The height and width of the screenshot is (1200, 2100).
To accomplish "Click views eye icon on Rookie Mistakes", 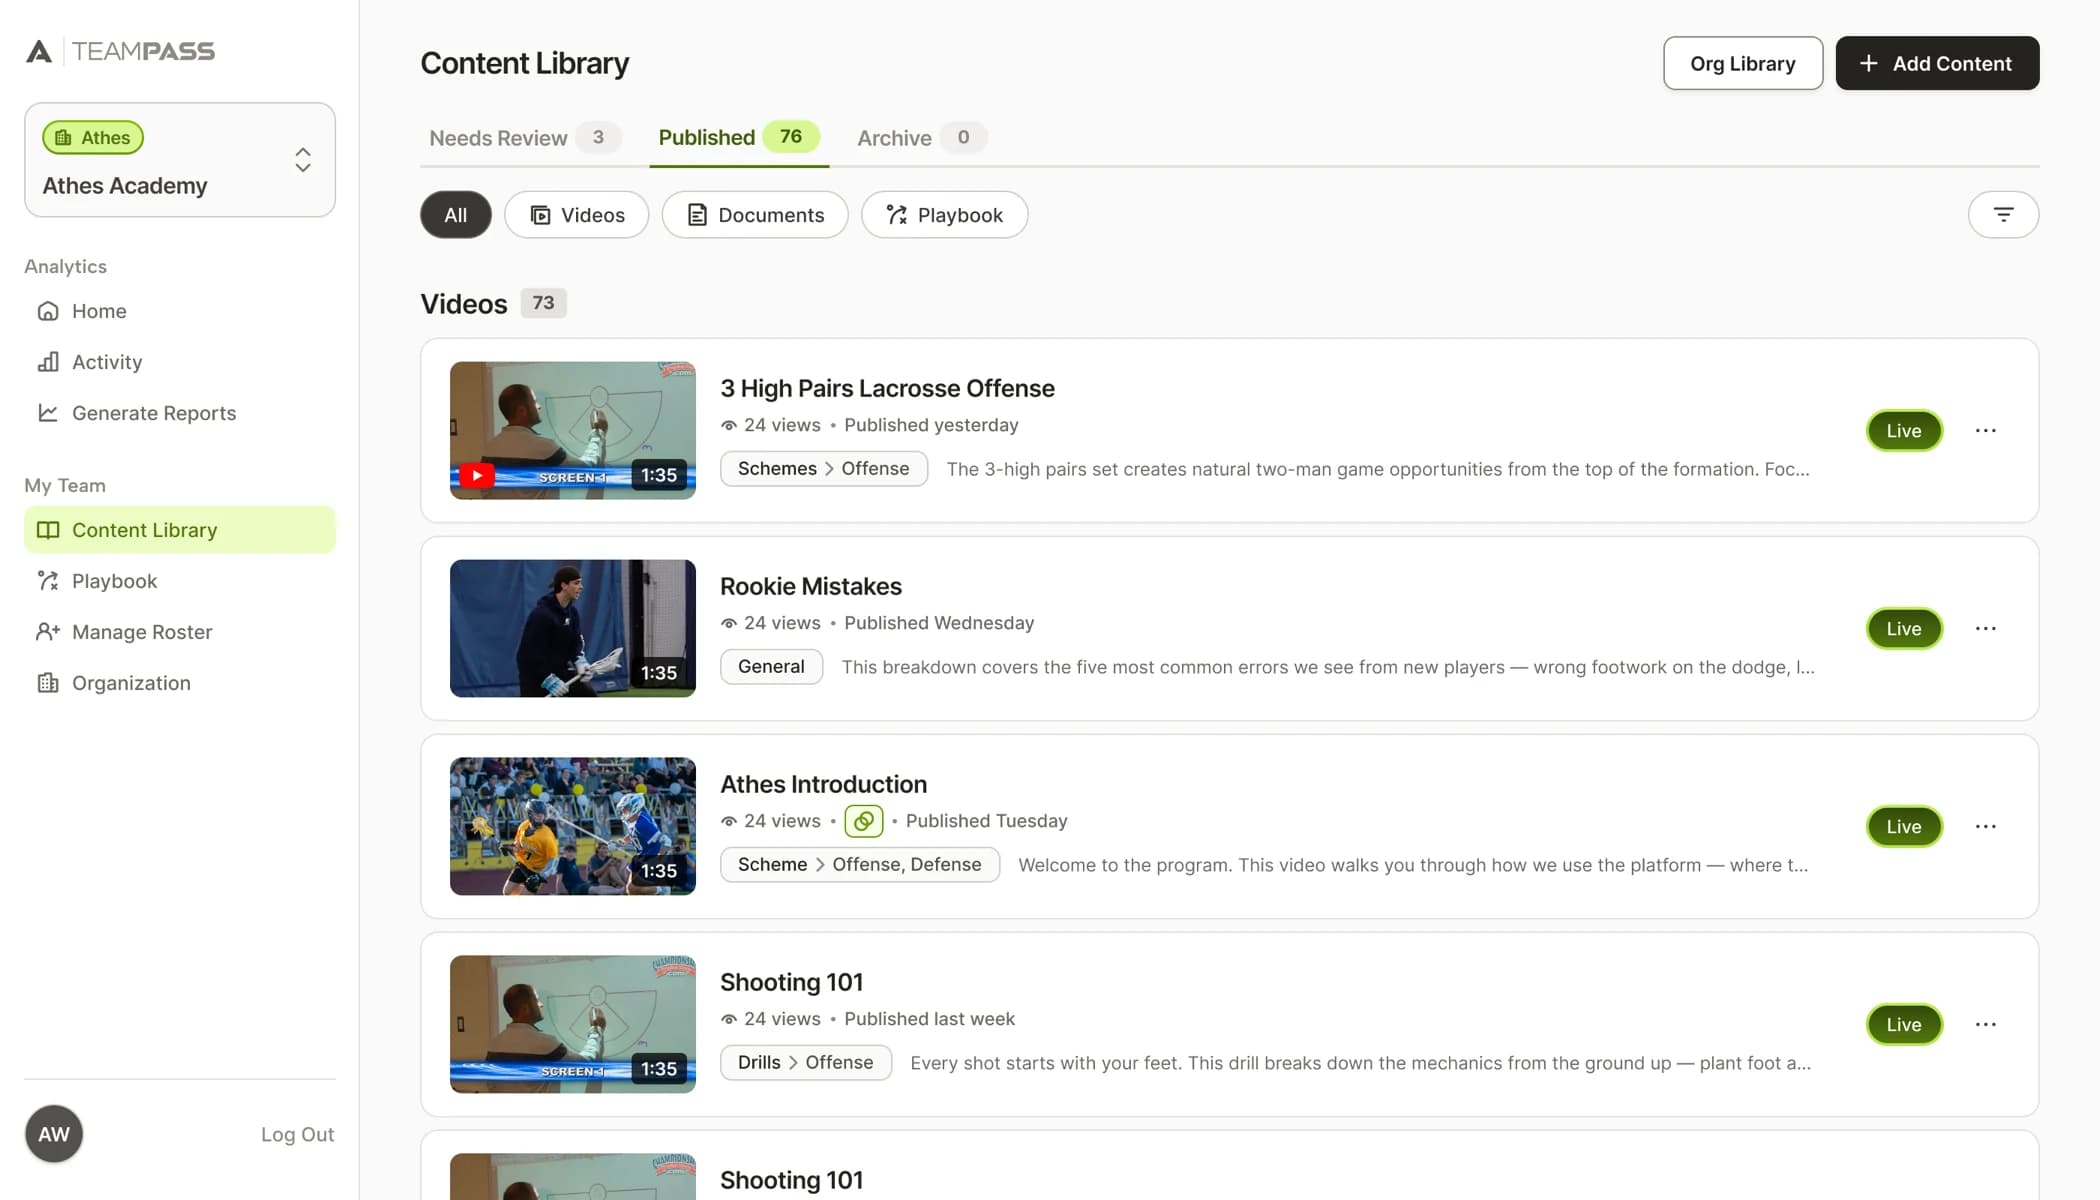I will [x=729, y=624].
